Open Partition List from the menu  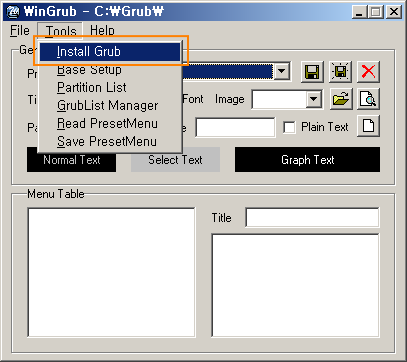click(110, 88)
